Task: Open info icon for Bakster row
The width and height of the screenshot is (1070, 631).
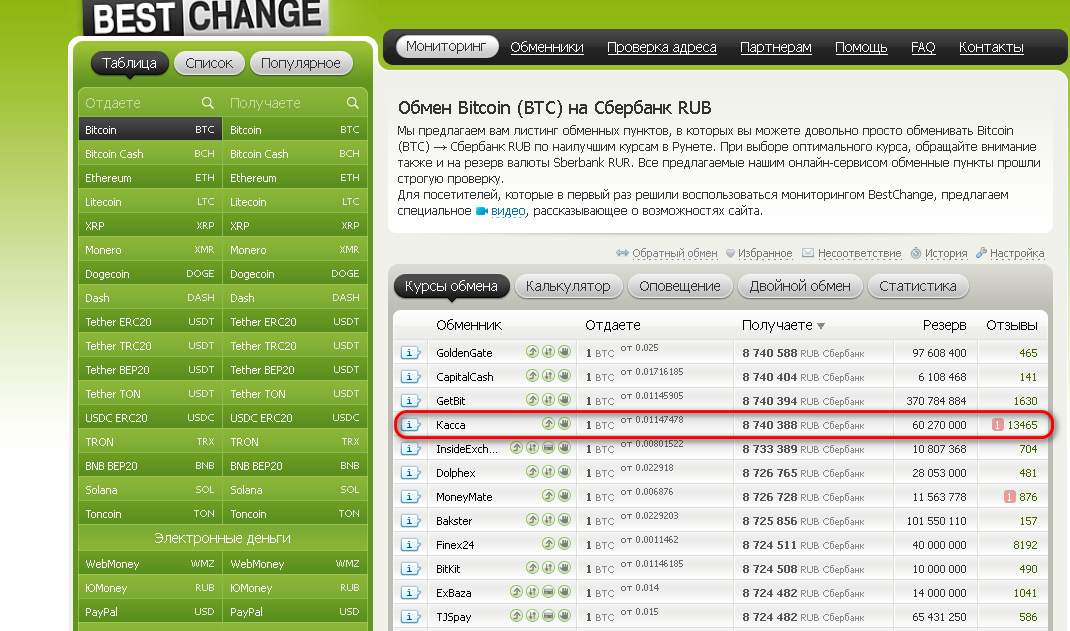Action: (x=409, y=520)
